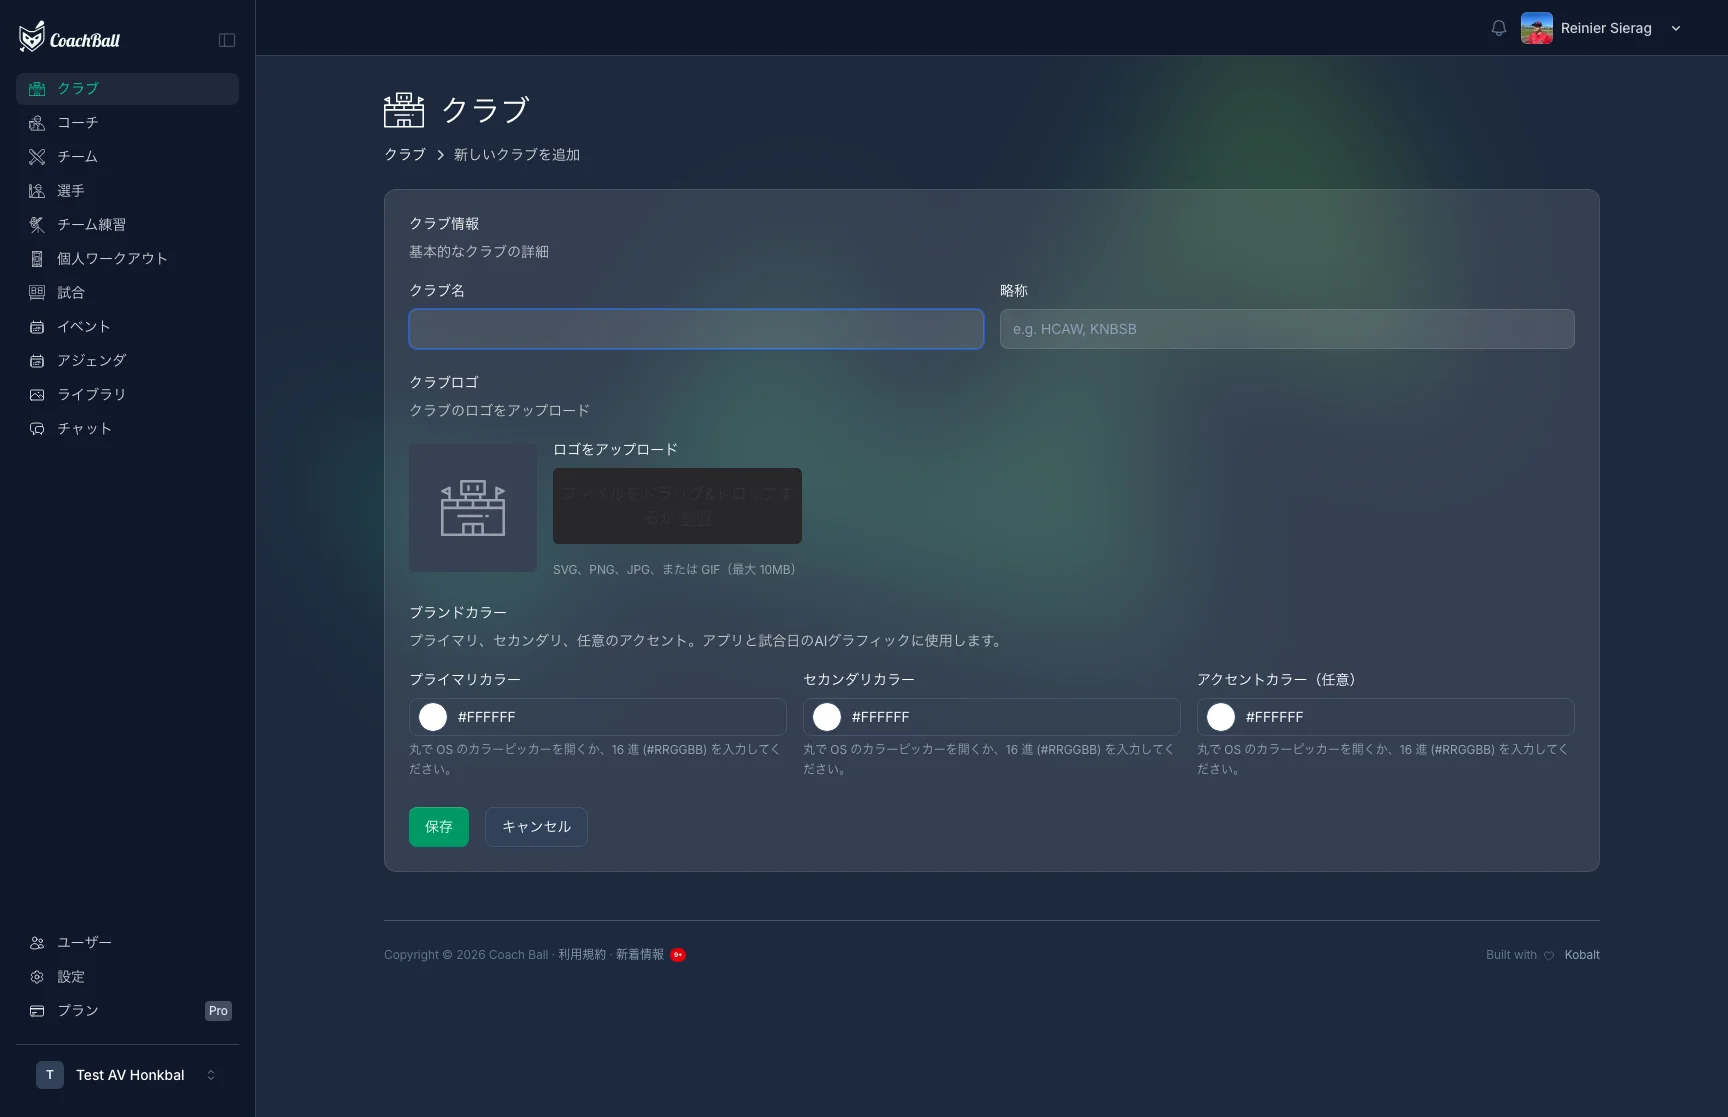Image resolution: width=1728 pixels, height=1117 pixels.
Task: Follow the クラブ breadcrumb link
Action: click(405, 154)
